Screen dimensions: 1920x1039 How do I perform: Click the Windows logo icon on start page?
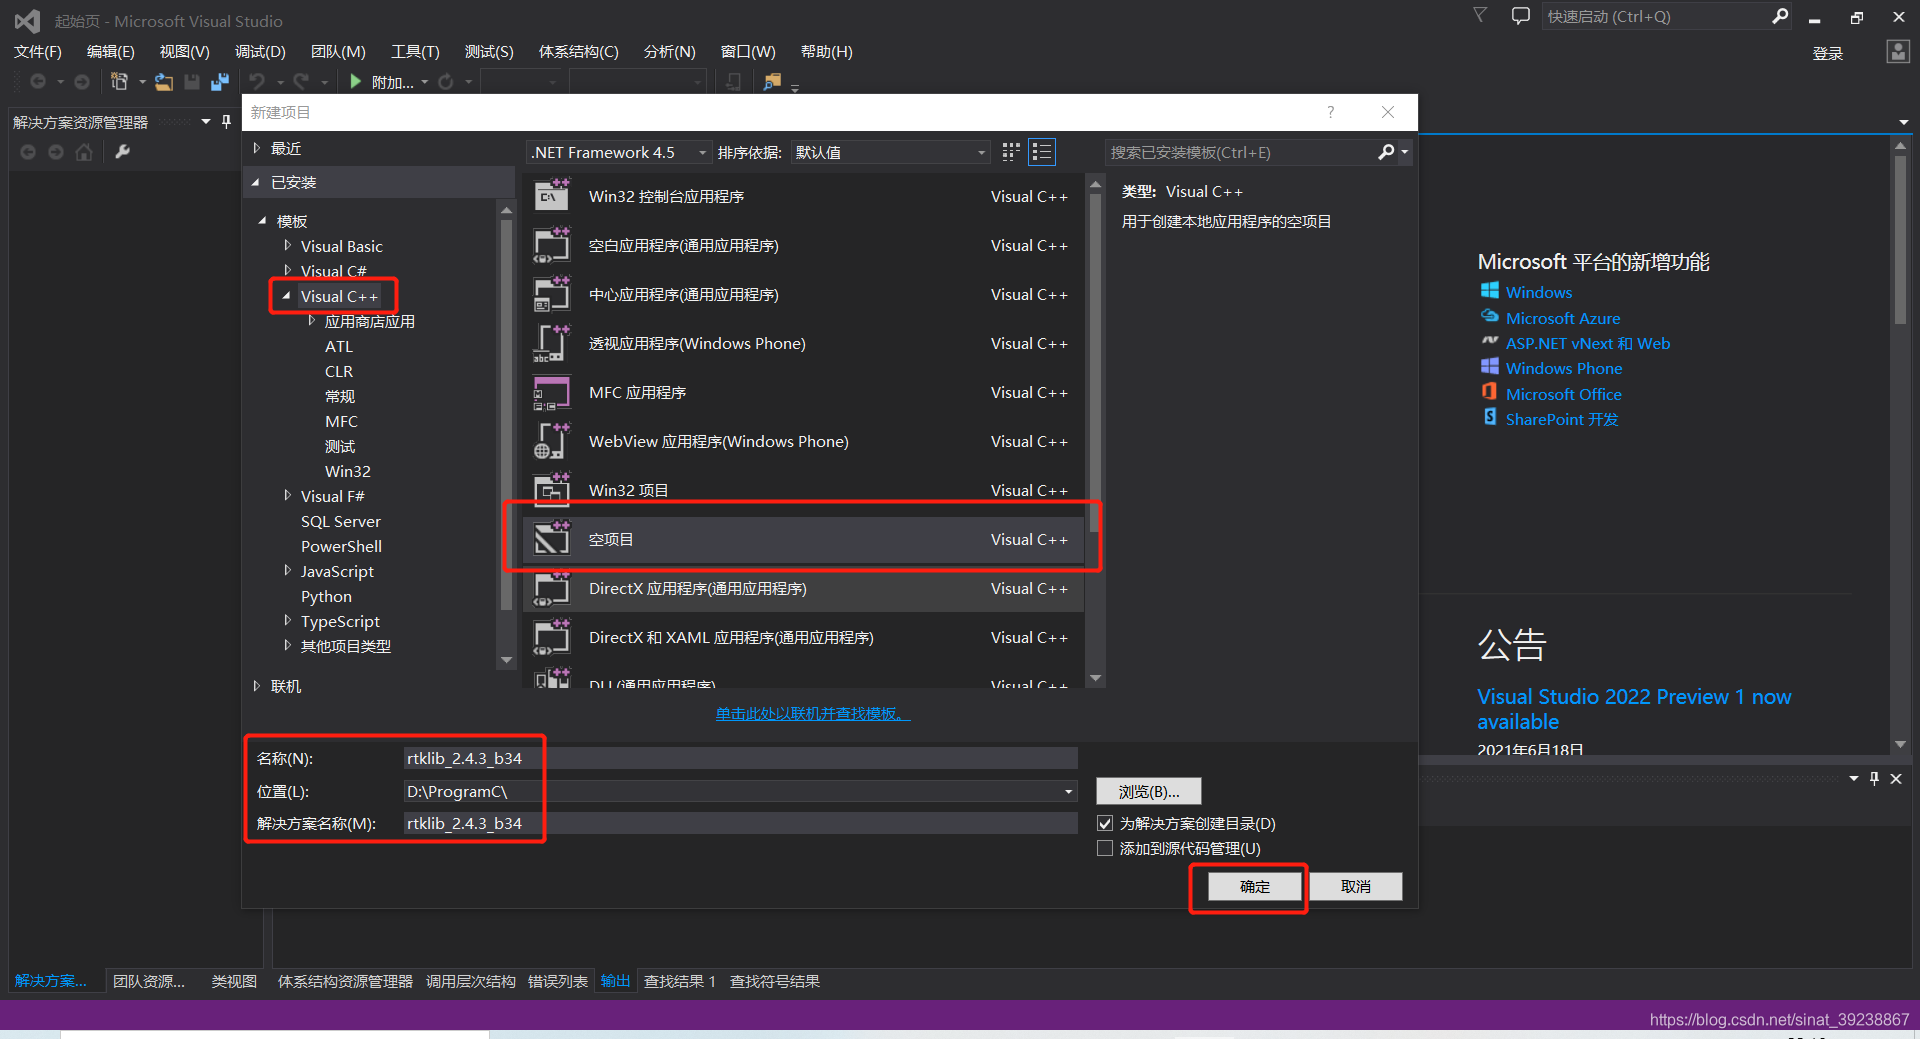tap(1490, 291)
